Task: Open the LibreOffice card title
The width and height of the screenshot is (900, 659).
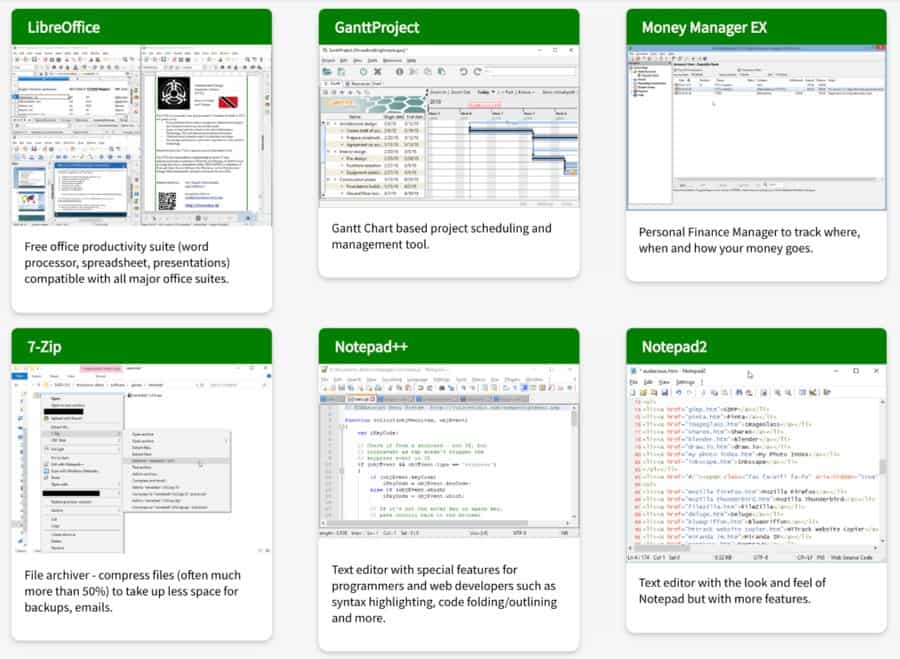Action: [63, 27]
